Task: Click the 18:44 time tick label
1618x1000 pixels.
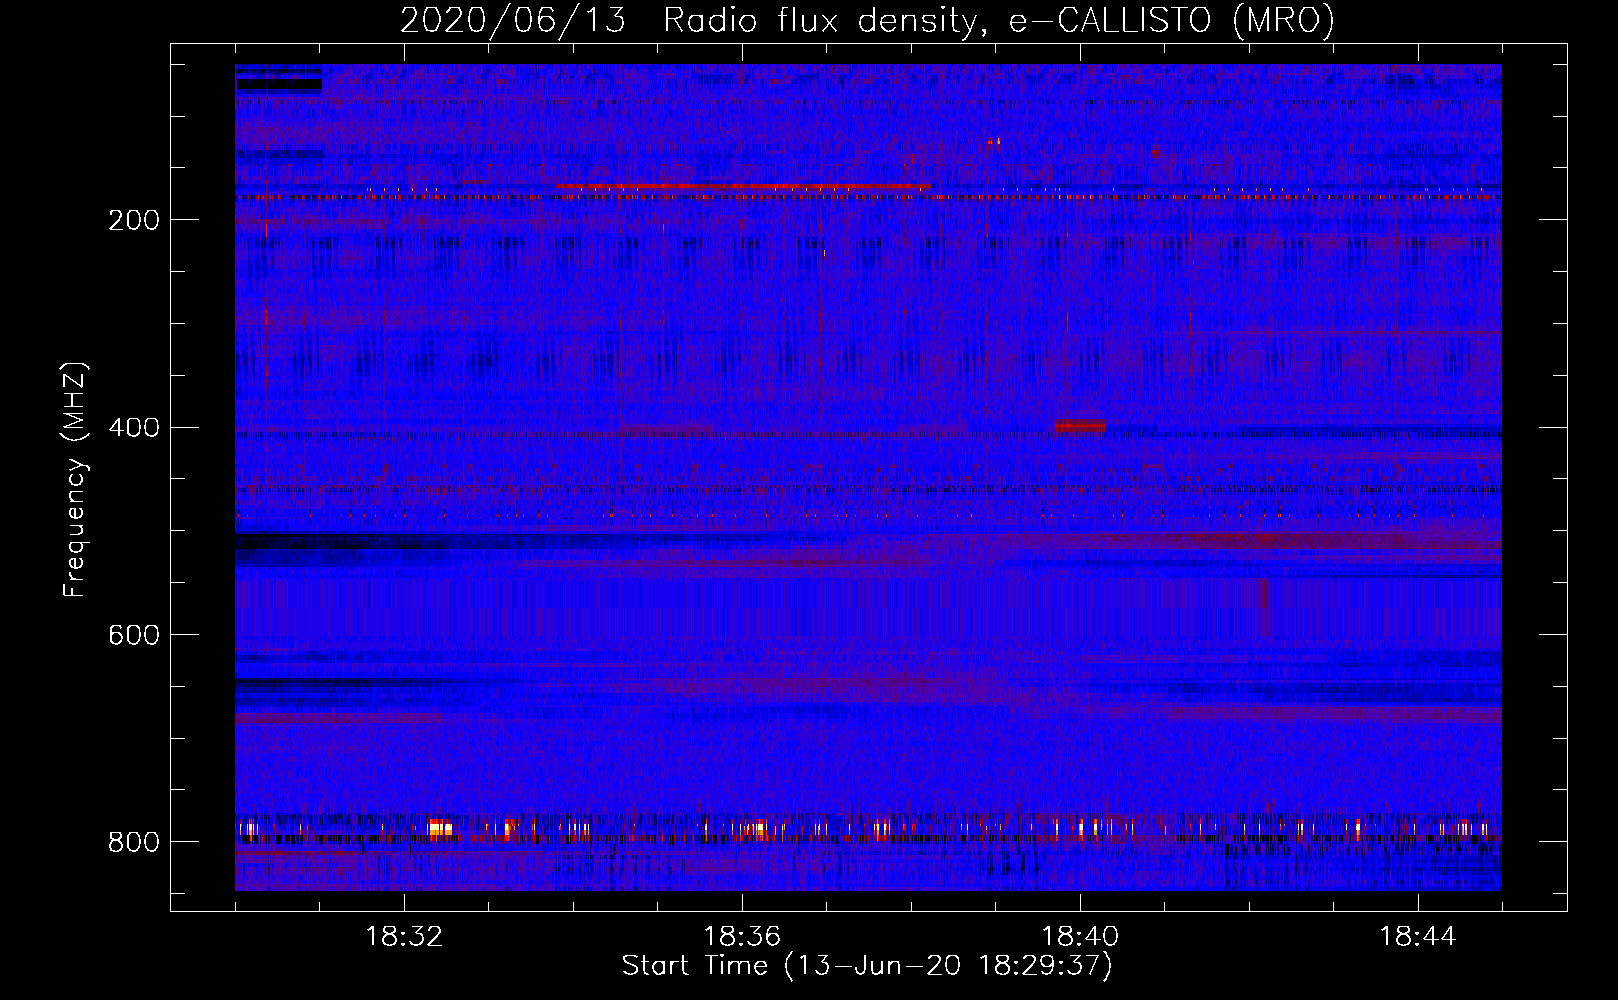Action: 1418,937
